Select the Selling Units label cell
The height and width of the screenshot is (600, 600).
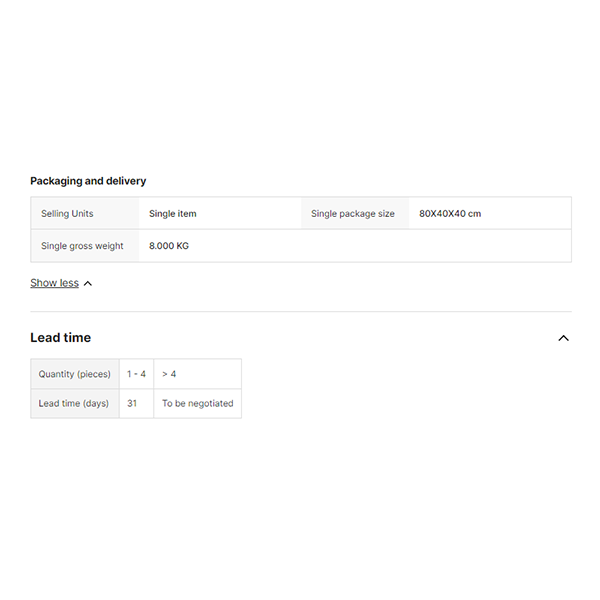[67, 214]
